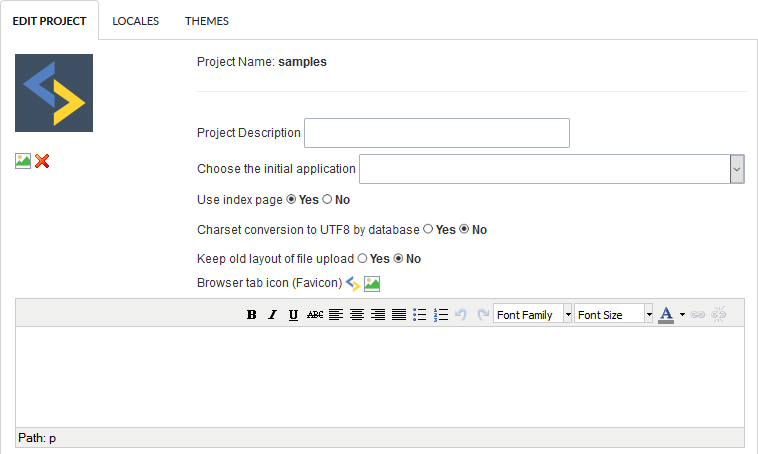Open the text color picker arrow
Image resolution: width=758 pixels, height=454 pixels.
point(682,315)
